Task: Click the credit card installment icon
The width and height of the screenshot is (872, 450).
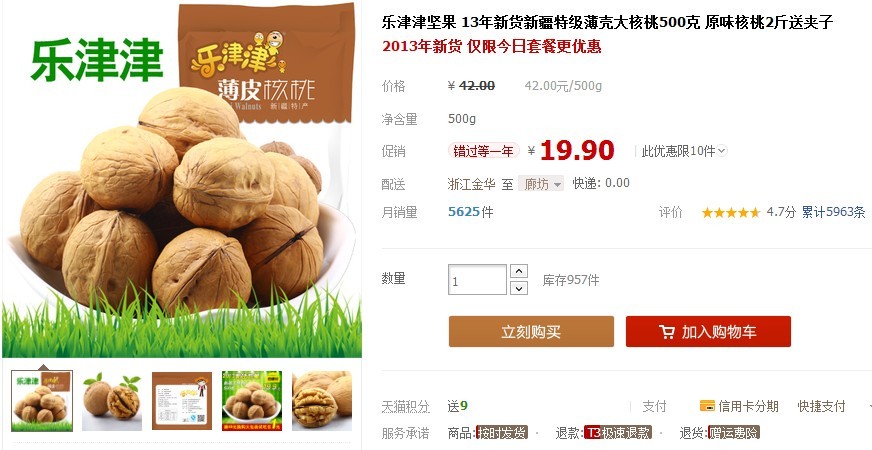Action: click(x=707, y=406)
